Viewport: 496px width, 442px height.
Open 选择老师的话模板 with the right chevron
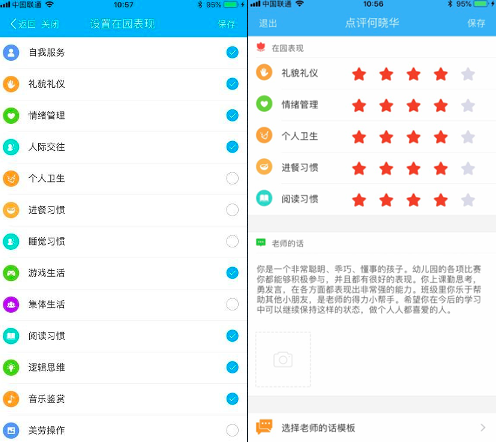coord(483,427)
